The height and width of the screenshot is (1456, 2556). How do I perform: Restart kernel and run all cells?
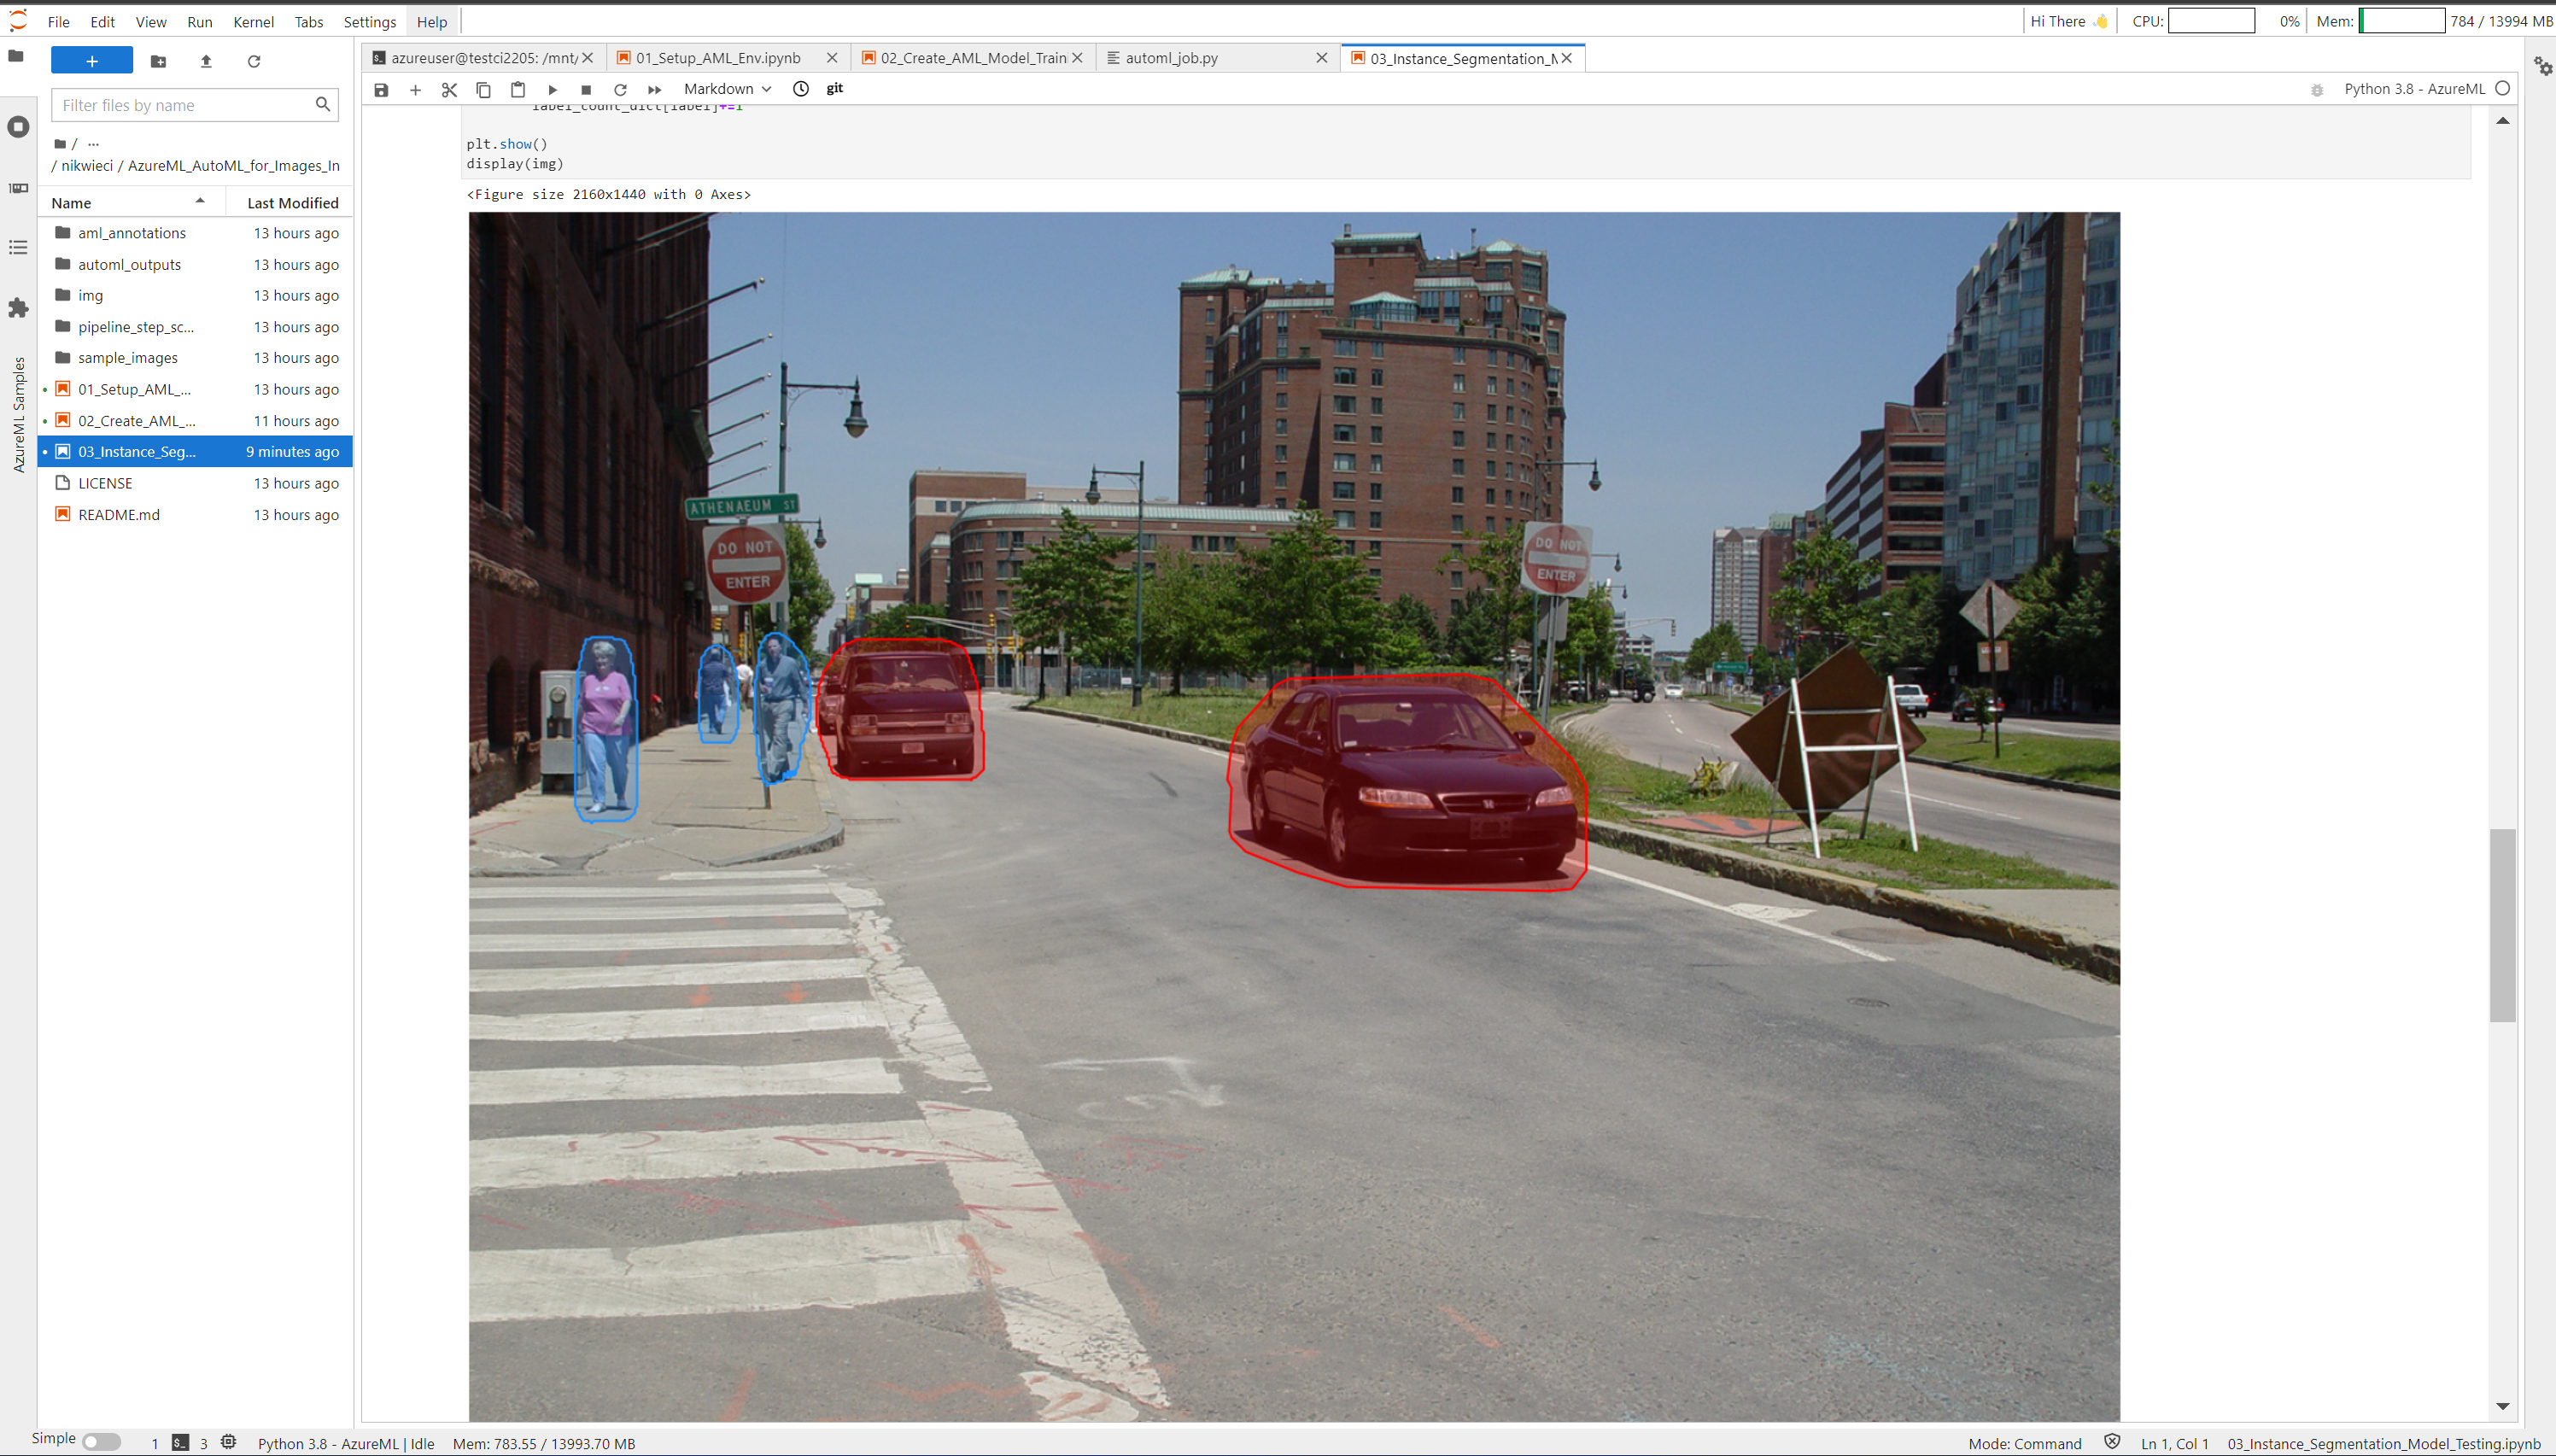click(x=655, y=90)
